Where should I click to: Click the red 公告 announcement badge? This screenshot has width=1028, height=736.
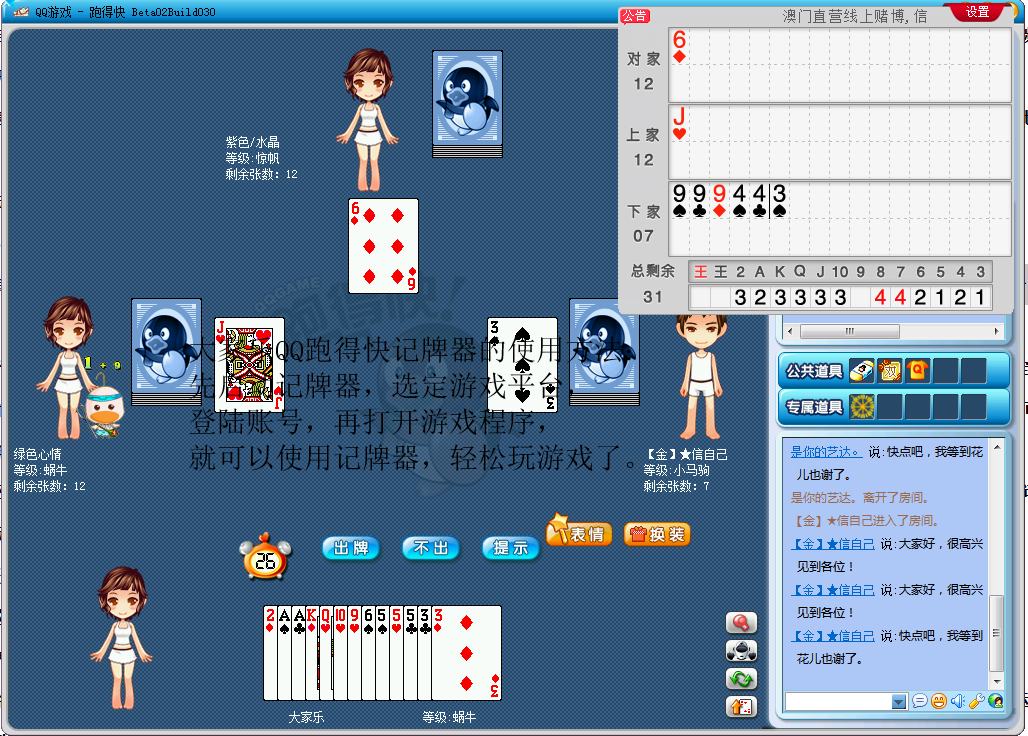coord(634,16)
